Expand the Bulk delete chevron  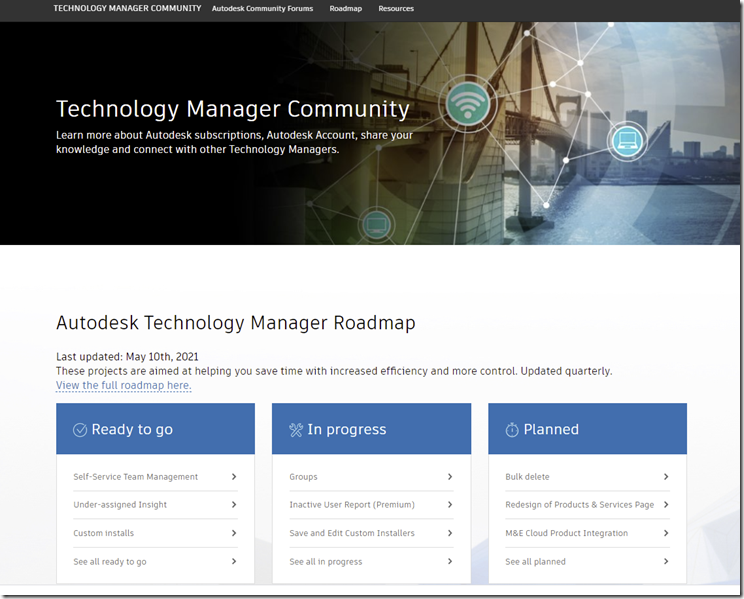[666, 477]
